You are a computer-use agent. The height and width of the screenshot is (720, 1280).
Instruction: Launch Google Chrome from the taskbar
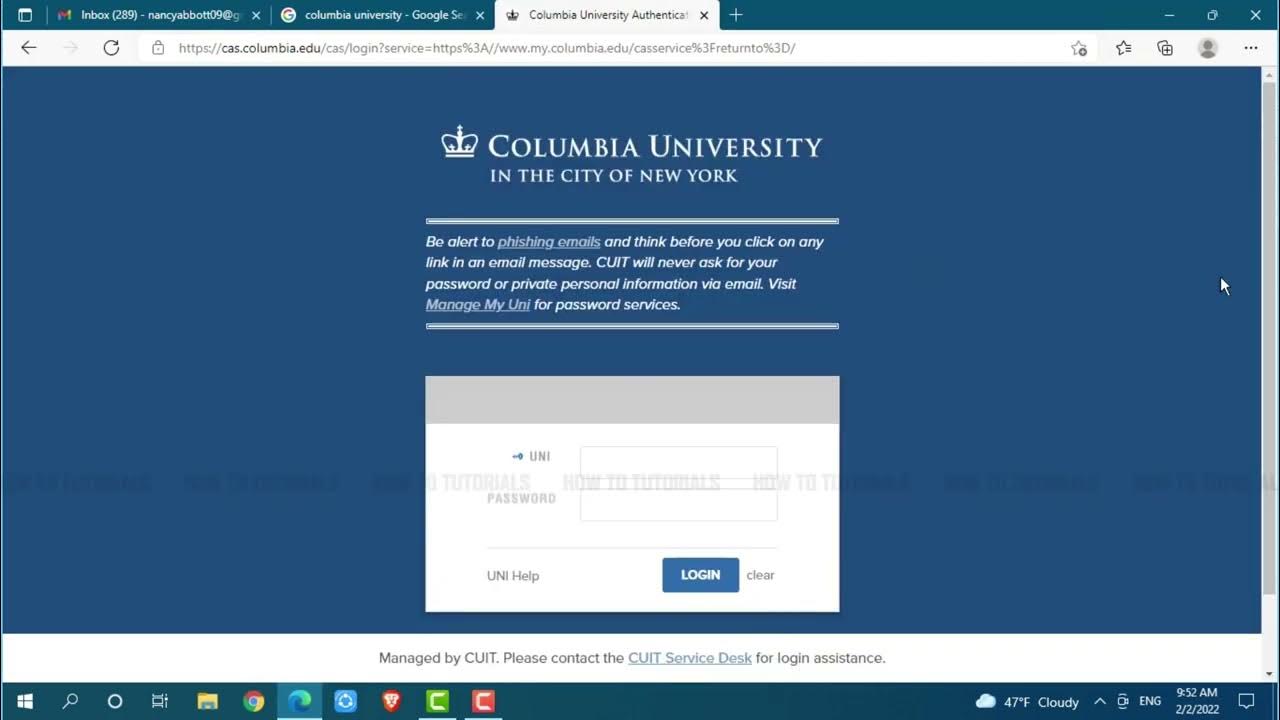pos(253,701)
